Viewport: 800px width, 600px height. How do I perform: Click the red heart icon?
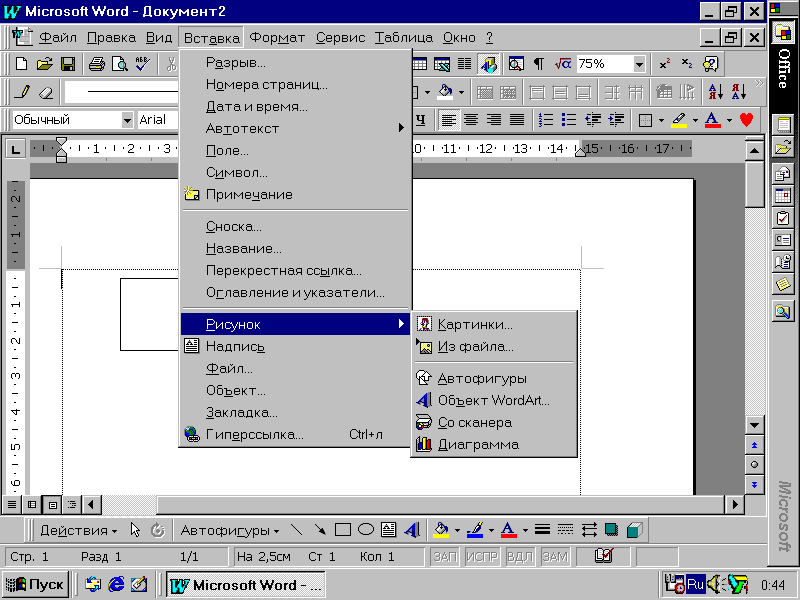[746, 120]
